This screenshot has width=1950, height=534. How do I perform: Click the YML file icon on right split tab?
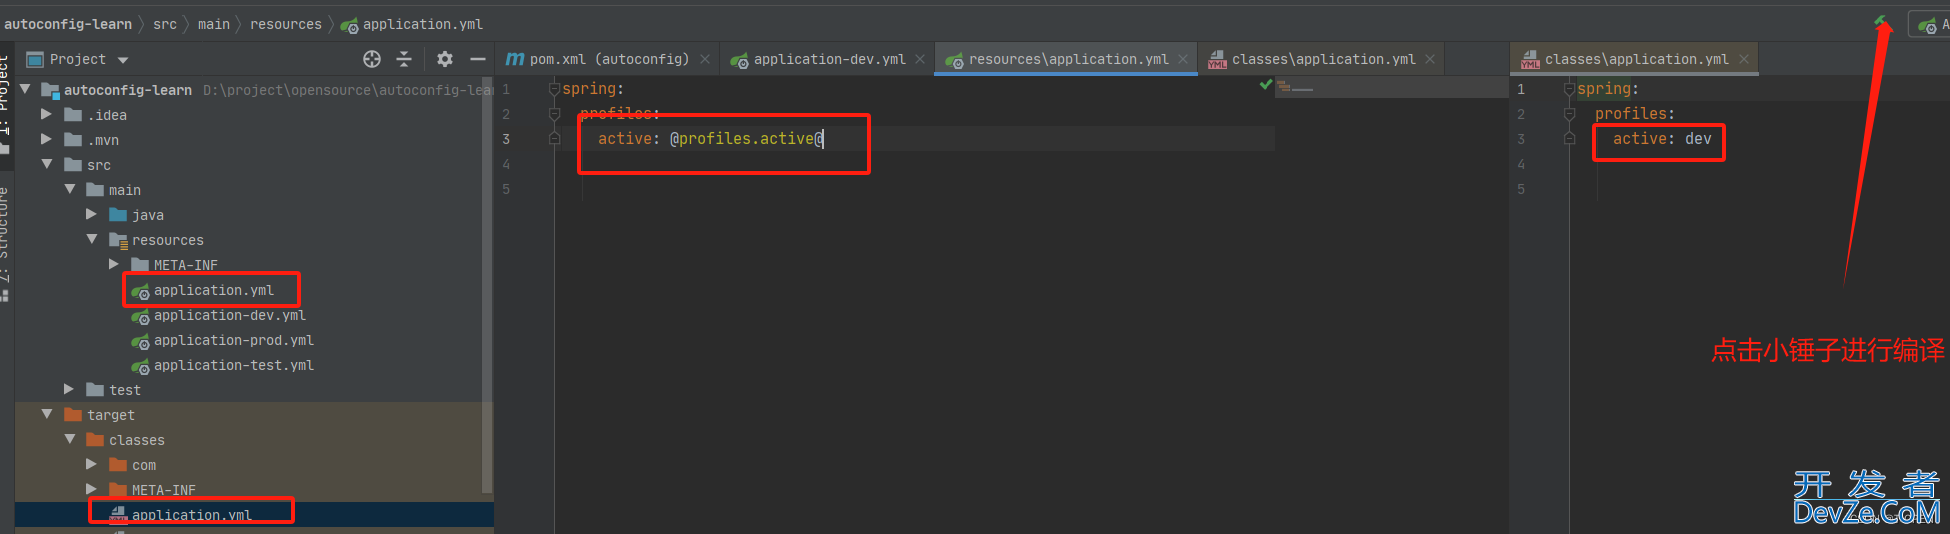(x=1530, y=60)
